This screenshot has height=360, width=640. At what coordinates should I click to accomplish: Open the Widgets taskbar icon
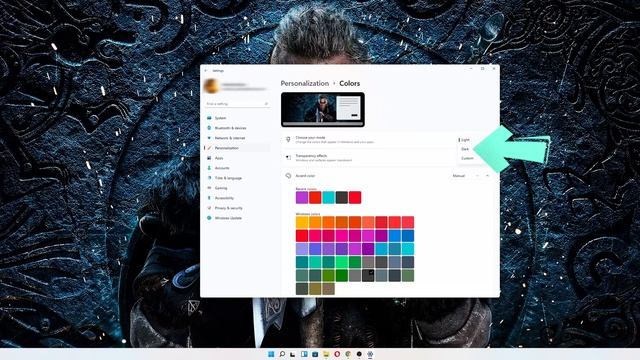pyautogui.click(x=304, y=354)
